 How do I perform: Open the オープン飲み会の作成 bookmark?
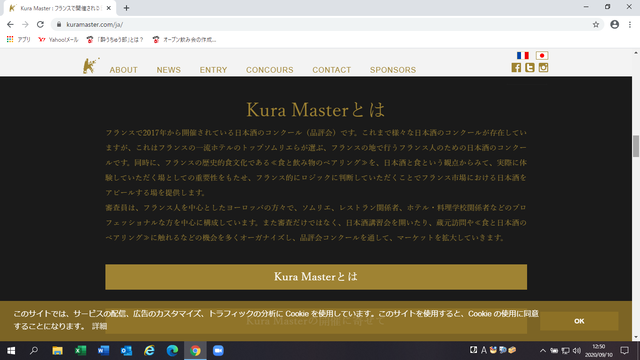184,40
